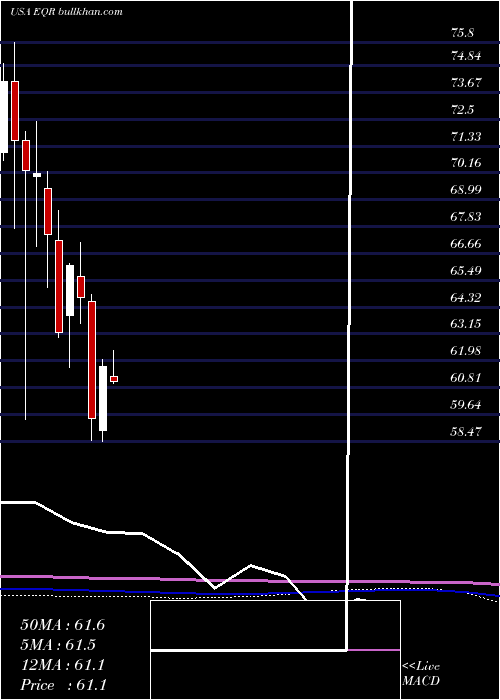Viewport: 500px width, 700px height.
Task: Click the 61.98 price level label
Action: click(466, 351)
